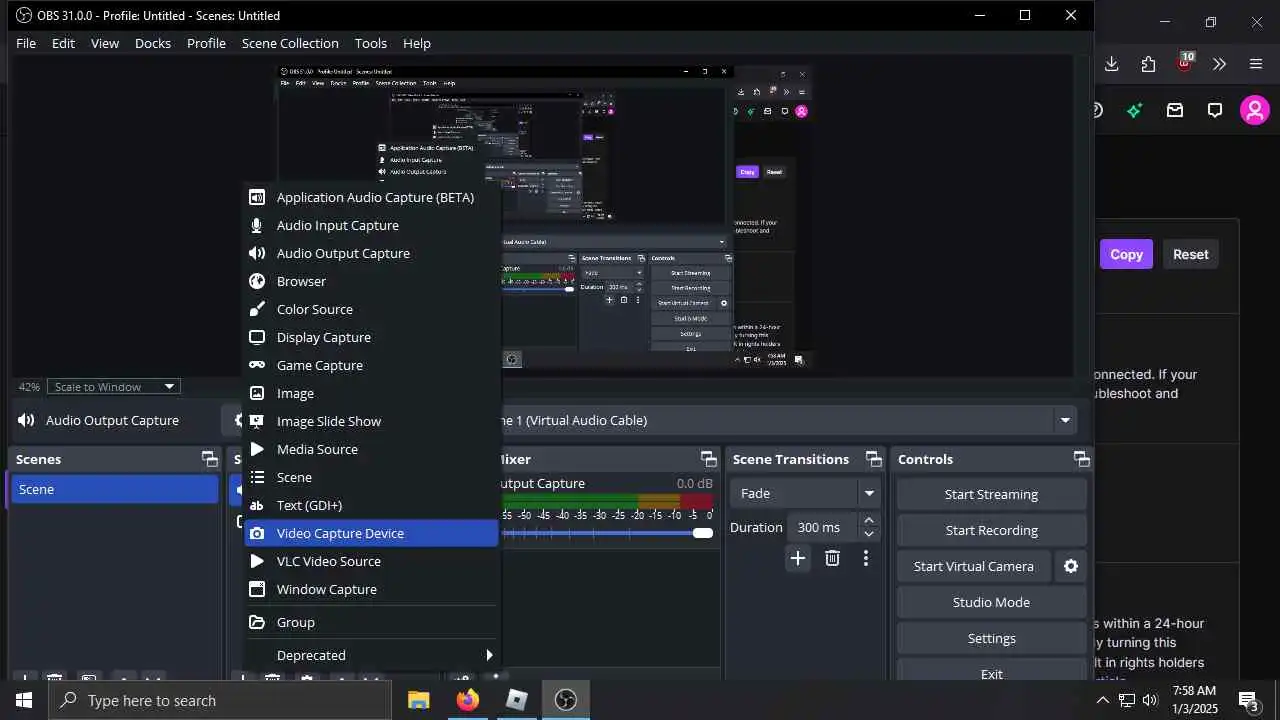Open the Twitch inbox notifications icon
This screenshot has height=720, width=1280.
tap(1175, 110)
